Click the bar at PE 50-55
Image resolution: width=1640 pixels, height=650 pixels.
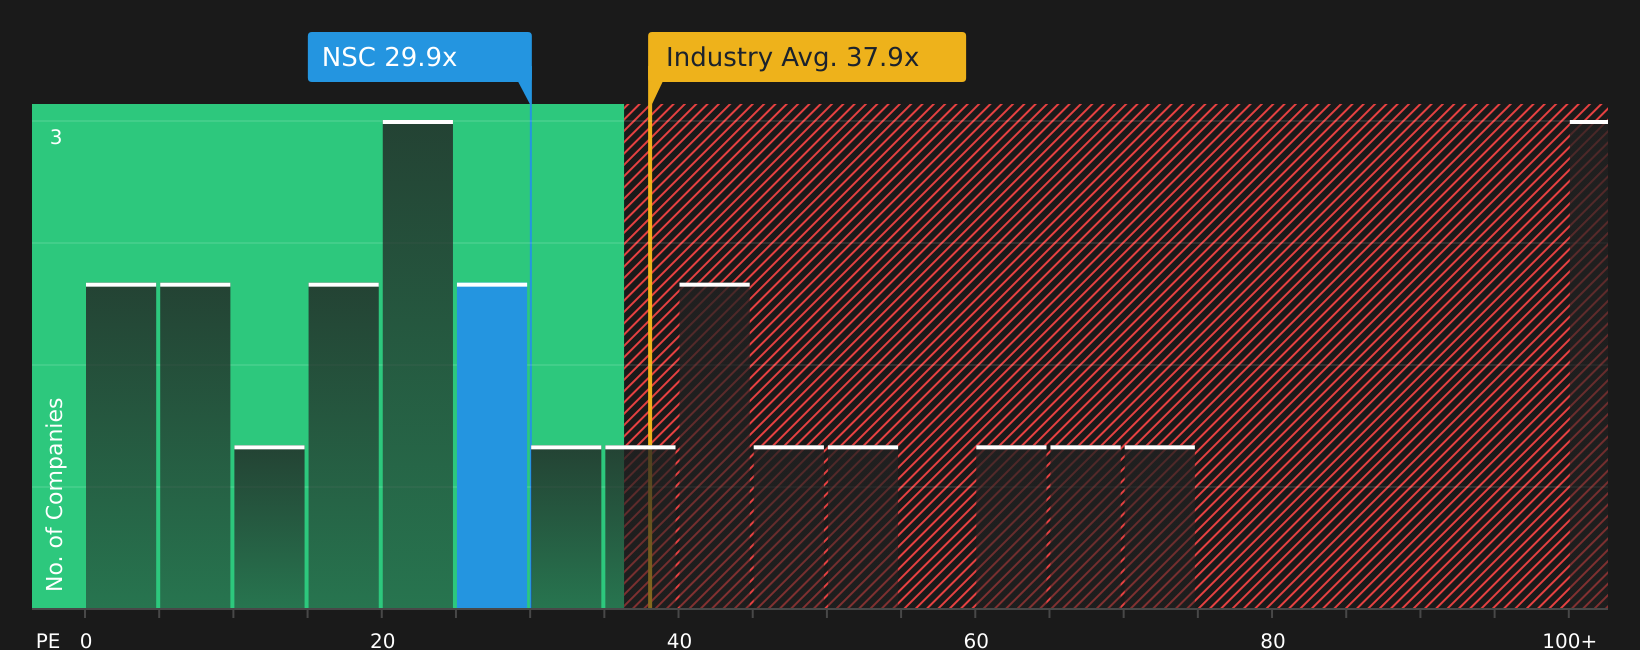(x=863, y=527)
